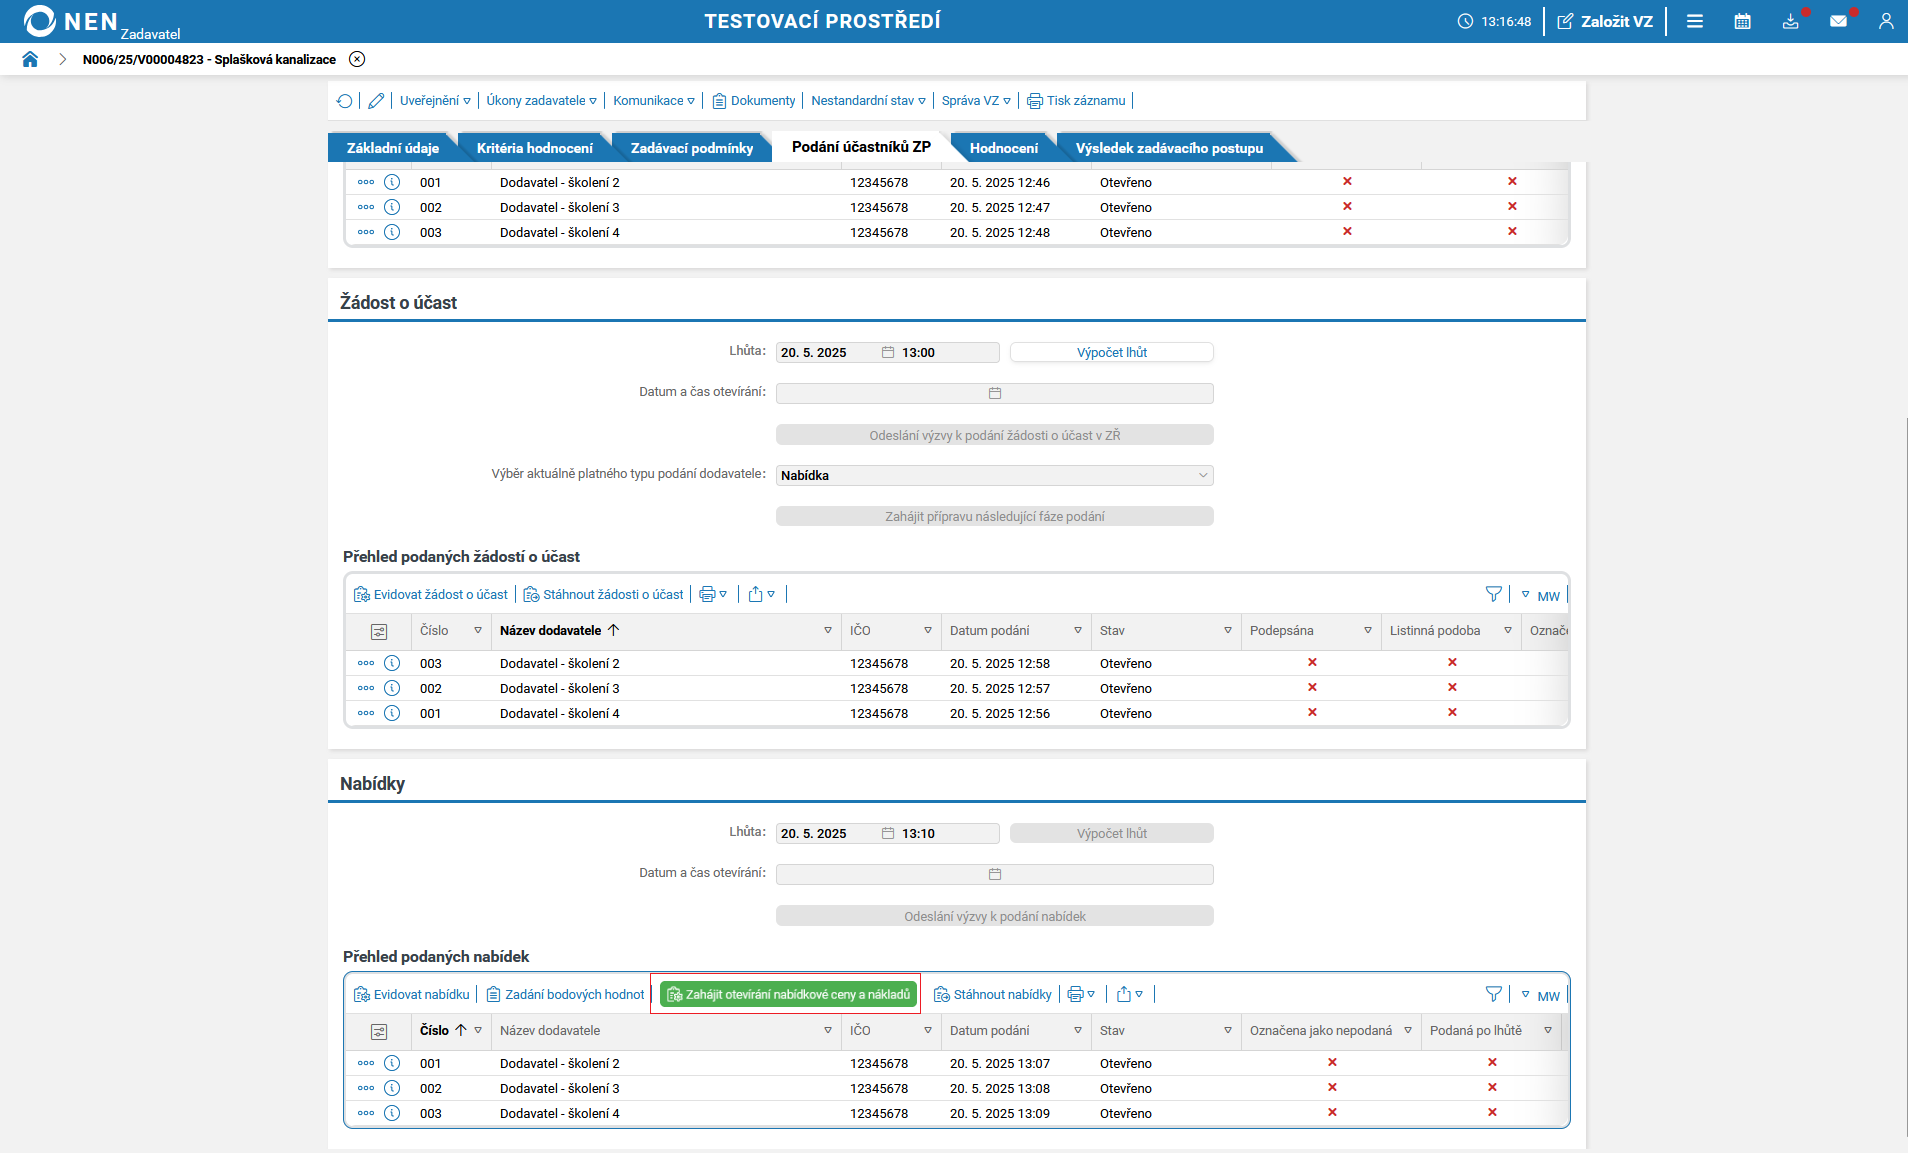Click the home icon in breadcrumb
The image size is (1908, 1153).
30,59
